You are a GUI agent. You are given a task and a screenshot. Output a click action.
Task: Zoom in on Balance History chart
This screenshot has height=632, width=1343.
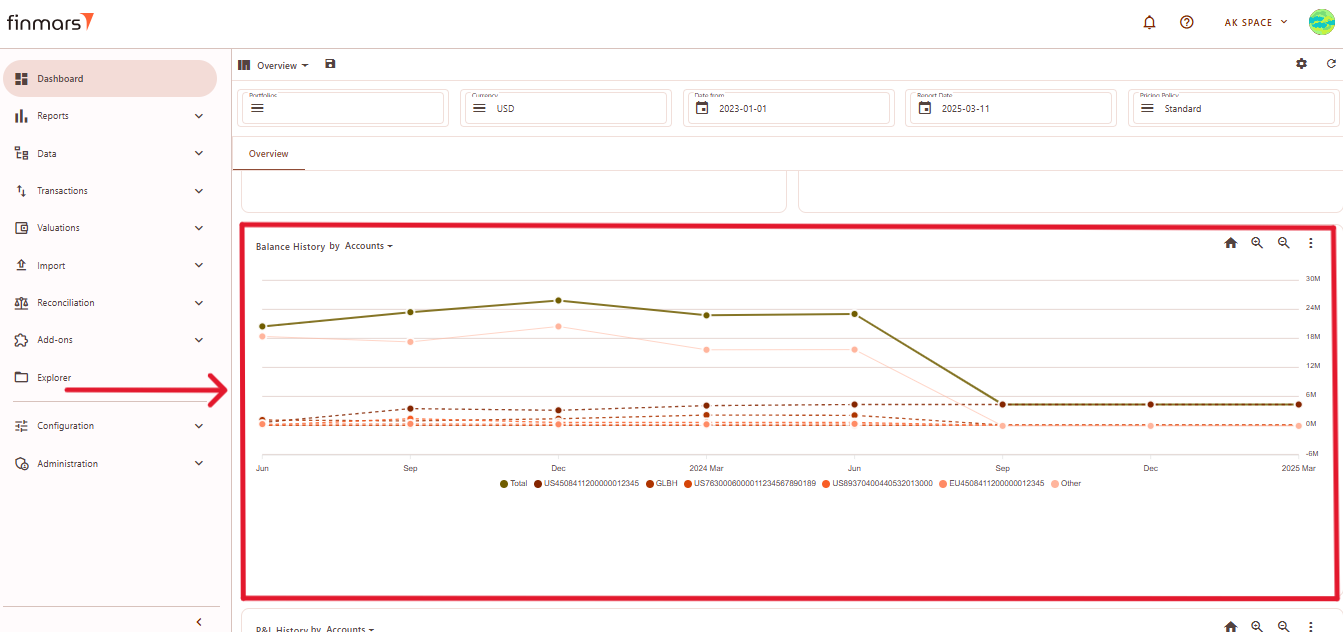pyautogui.click(x=1257, y=243)
